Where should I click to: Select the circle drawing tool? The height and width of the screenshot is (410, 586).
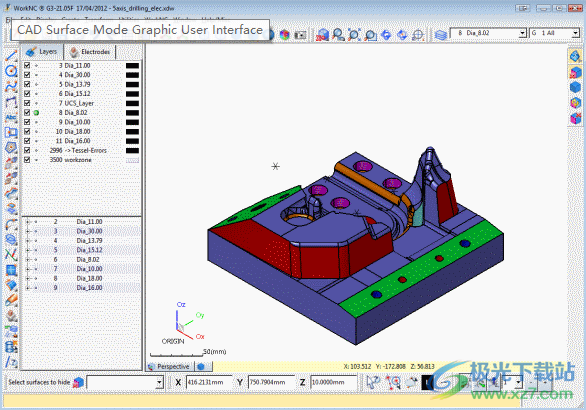pos(11,71)
